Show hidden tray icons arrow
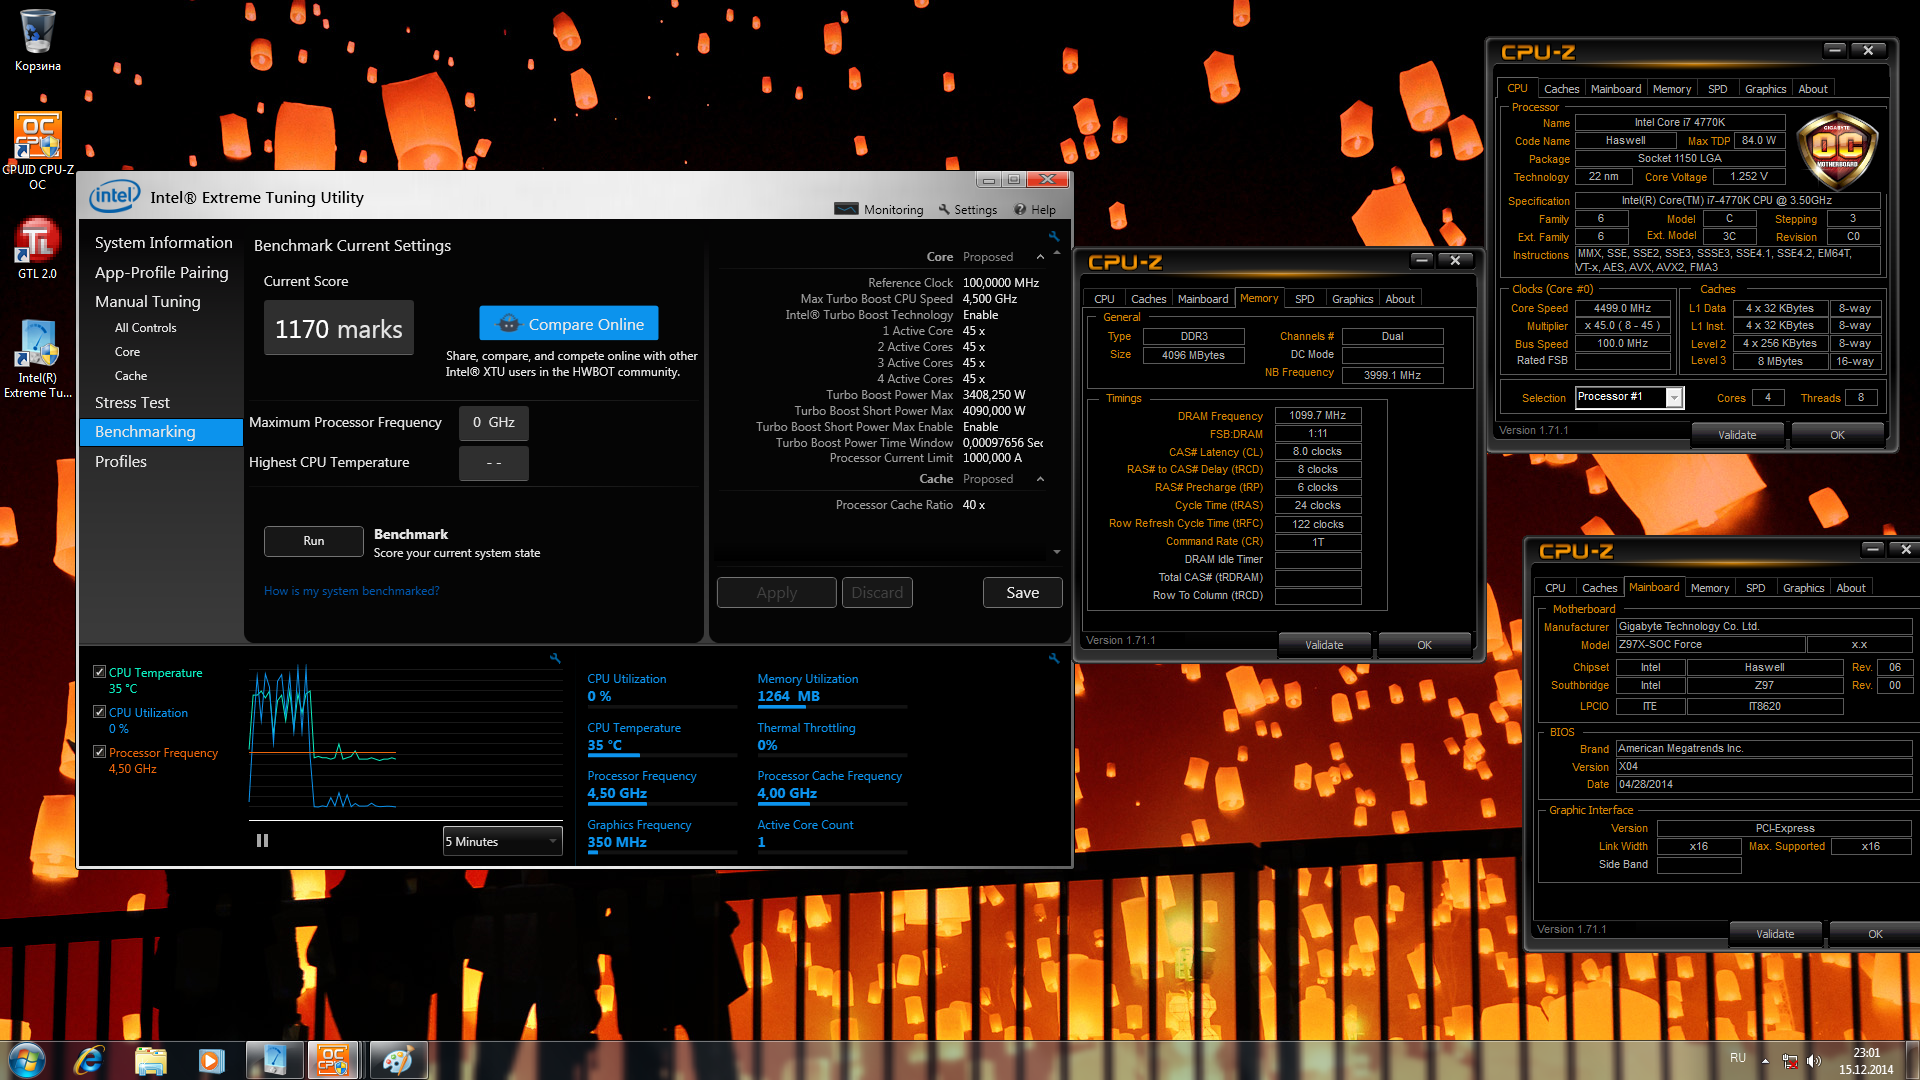Screen dimensions: 1920x1080 click(x=1765, y=1061)
